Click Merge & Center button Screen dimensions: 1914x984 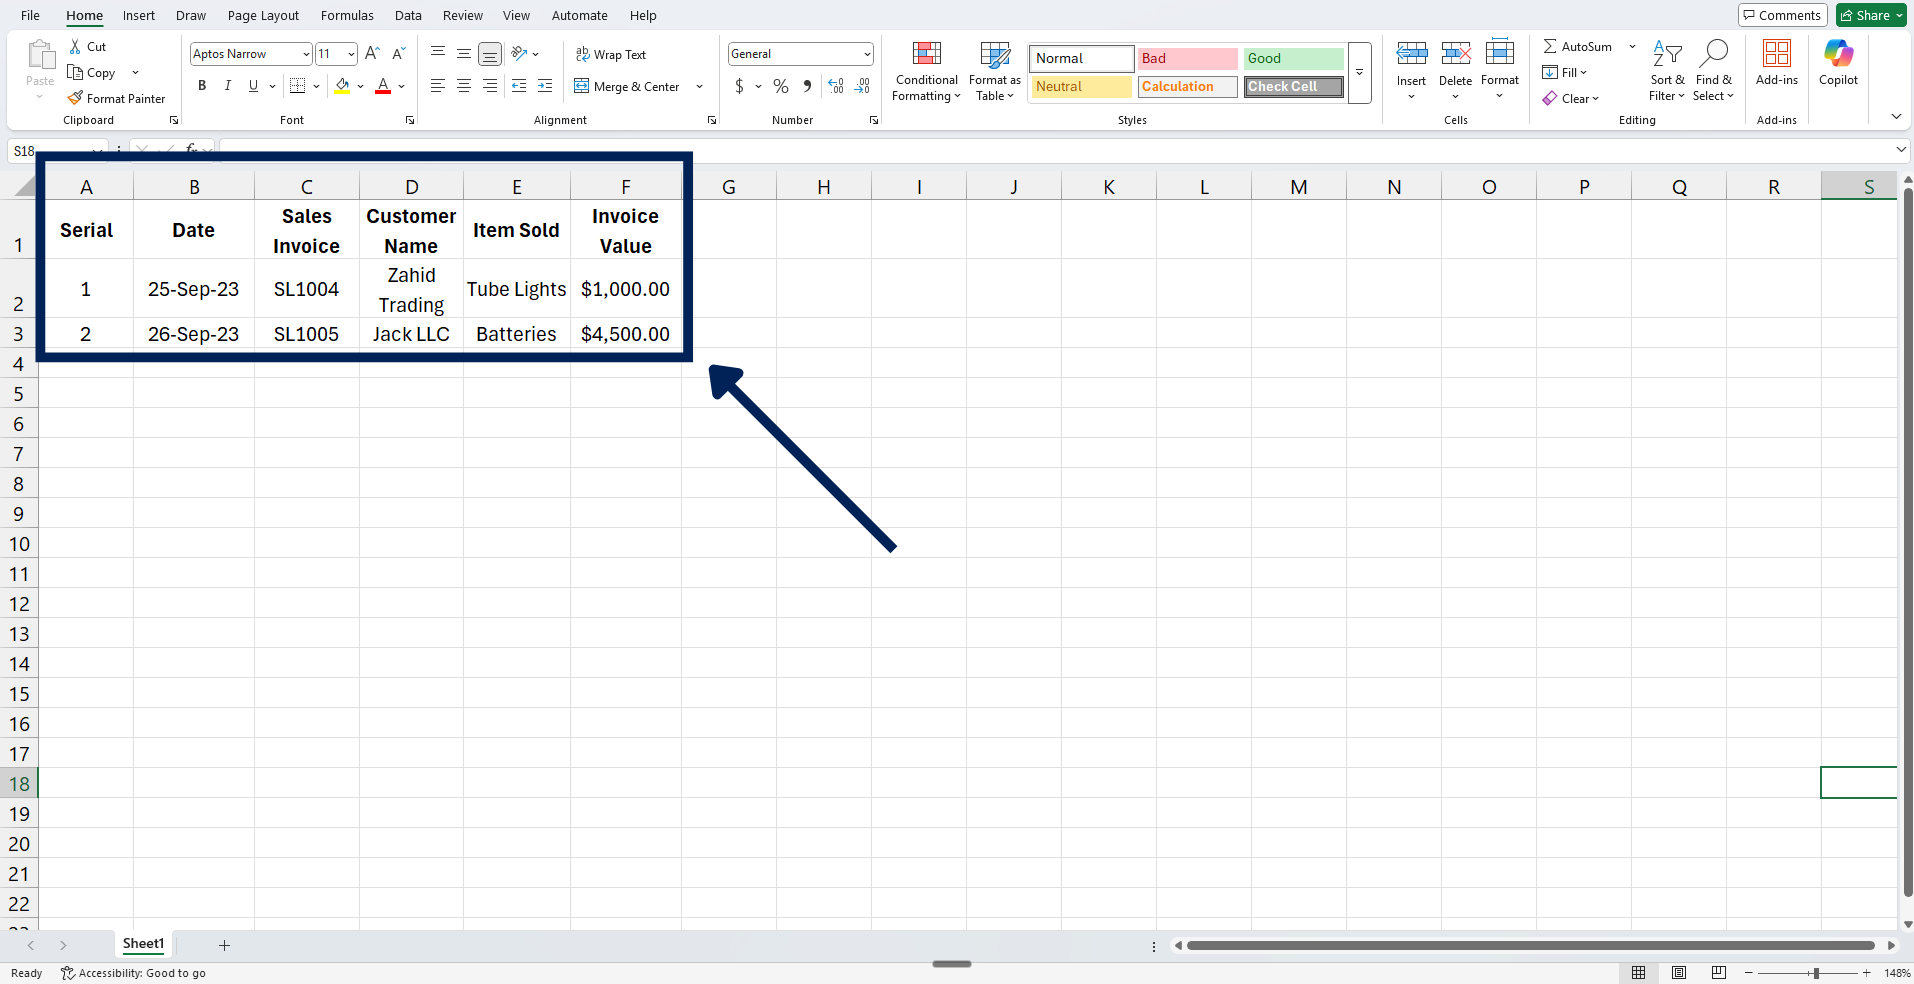[x=627, y=87]
